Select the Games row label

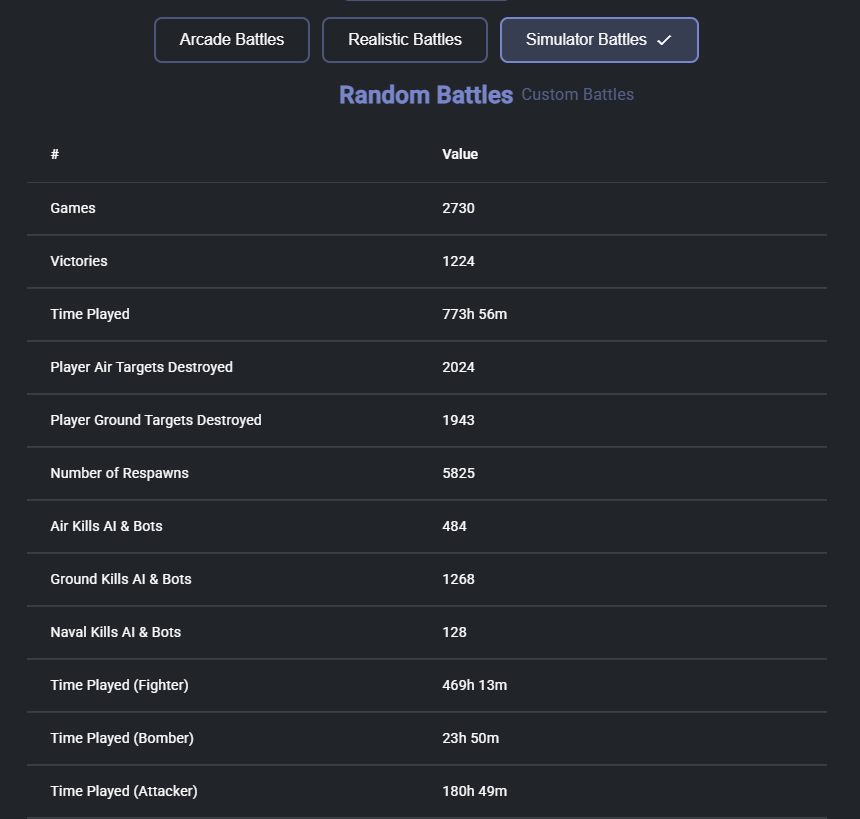tap(73, 208)
